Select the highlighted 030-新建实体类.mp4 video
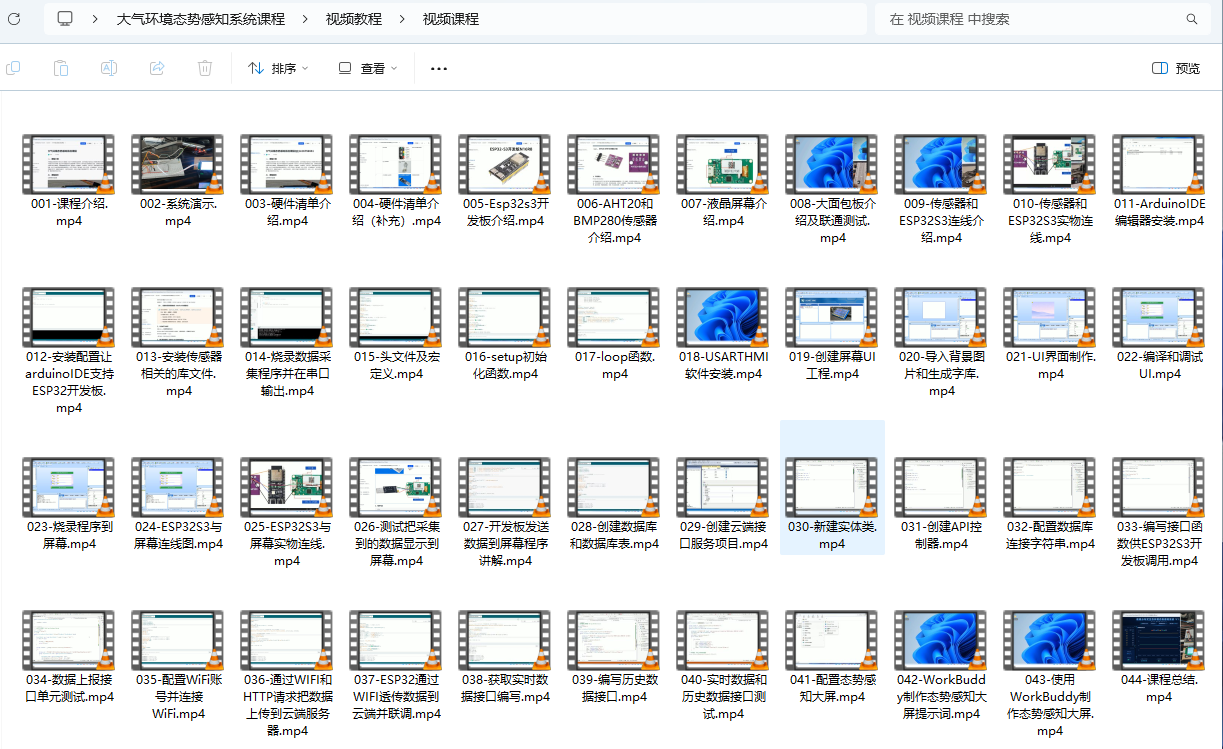This screenshot has height=749, width=1223. pos(832,486)
